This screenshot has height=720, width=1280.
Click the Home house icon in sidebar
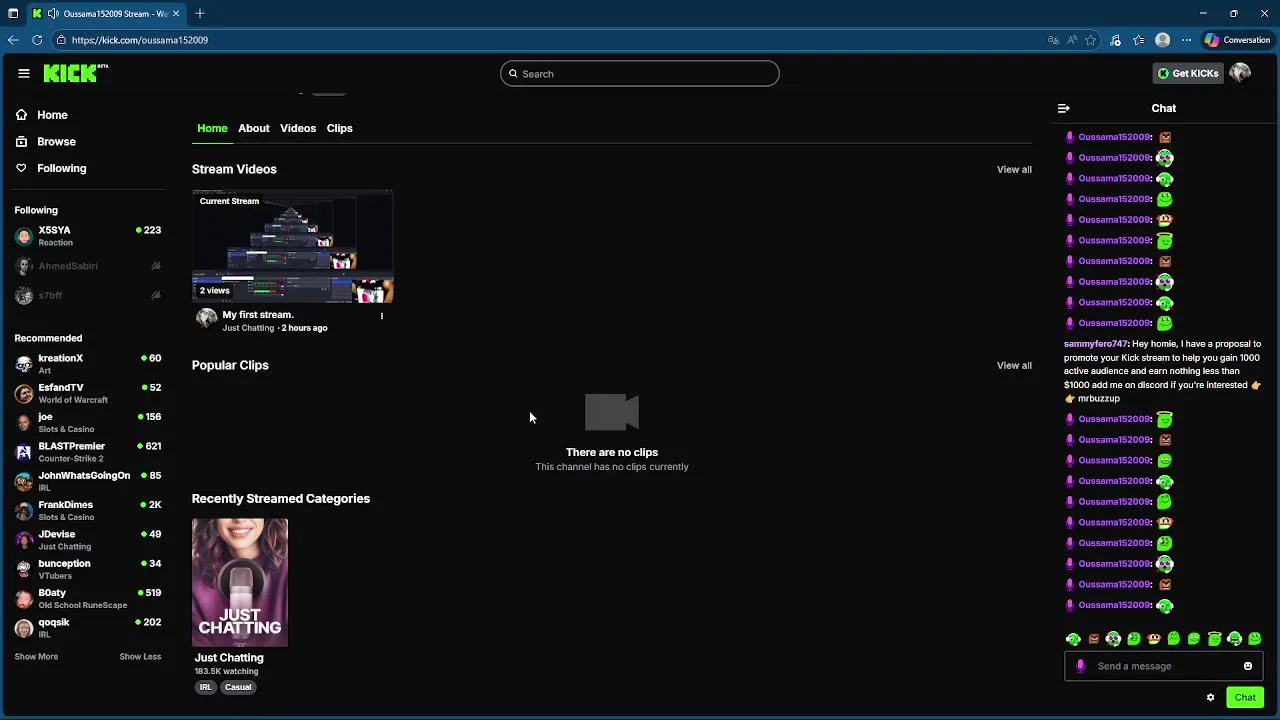coord(21,115)
